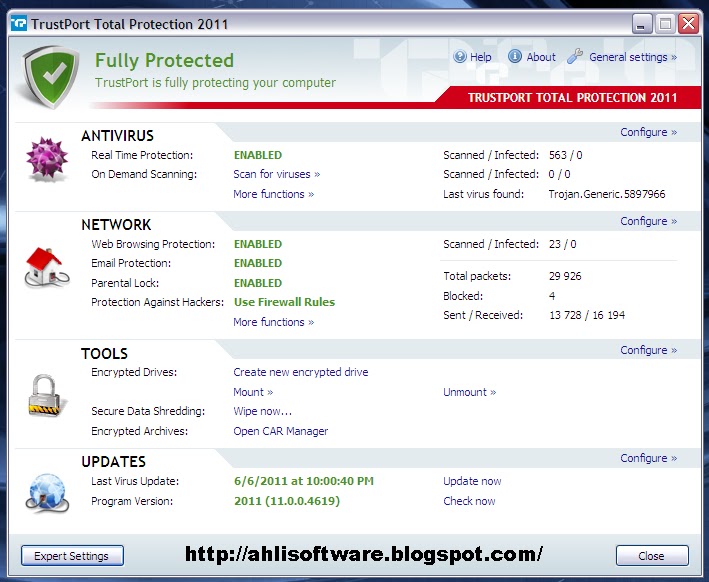
Task: Click the network Scanned / Infected 23 / 0 value
Action: click(x=562, y=244)
